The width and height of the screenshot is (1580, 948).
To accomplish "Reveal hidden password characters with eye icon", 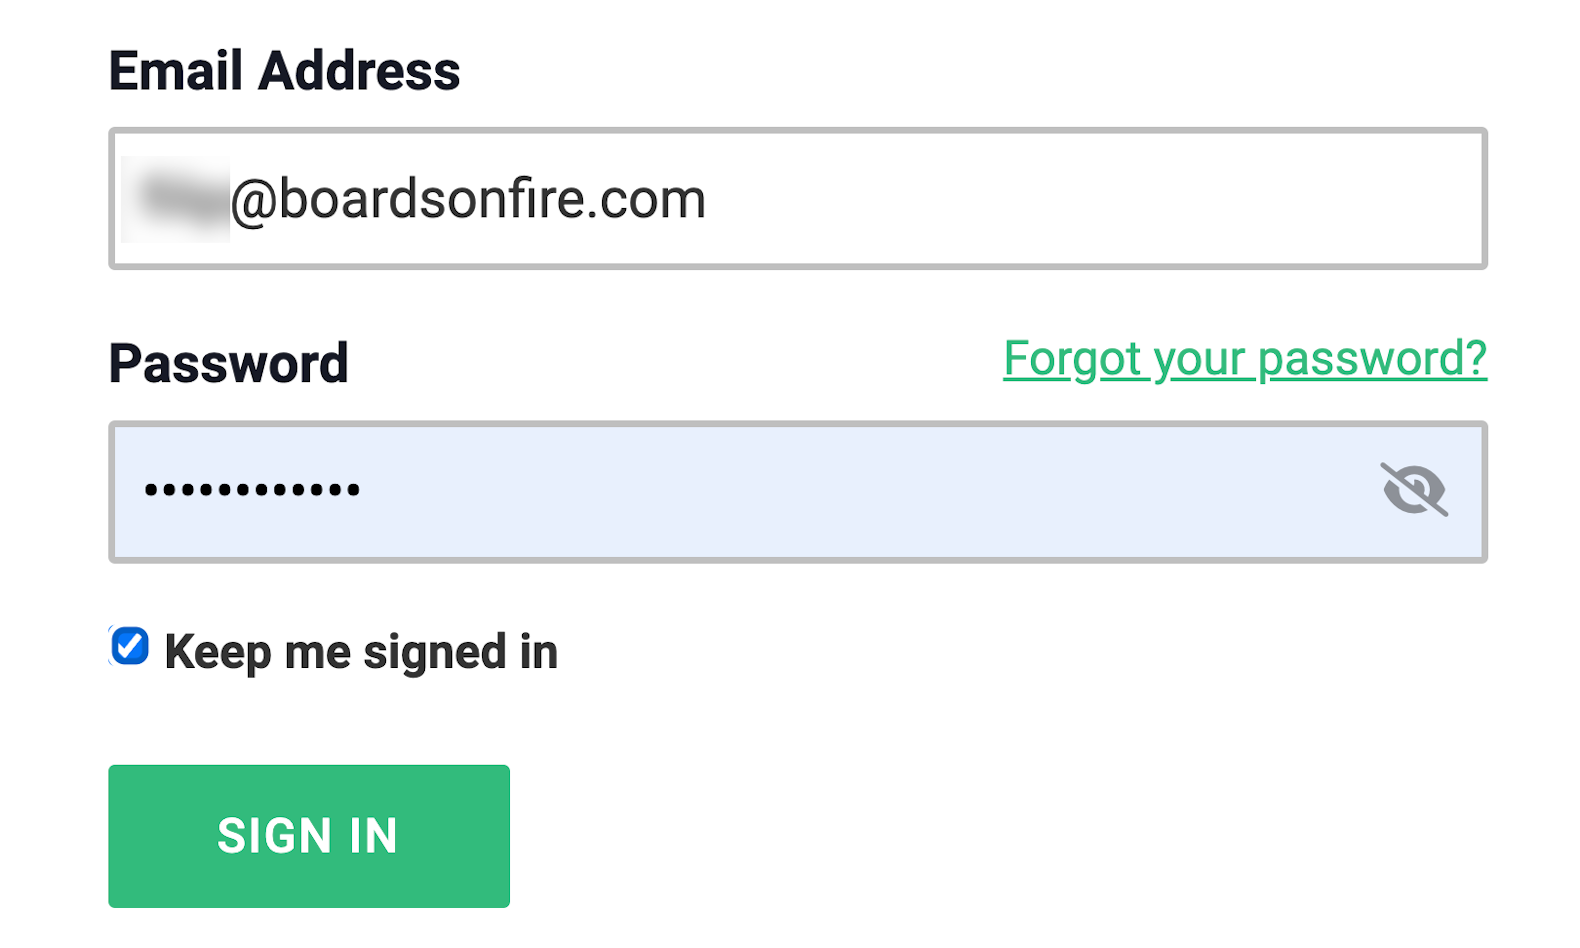I will [1414, 489].
